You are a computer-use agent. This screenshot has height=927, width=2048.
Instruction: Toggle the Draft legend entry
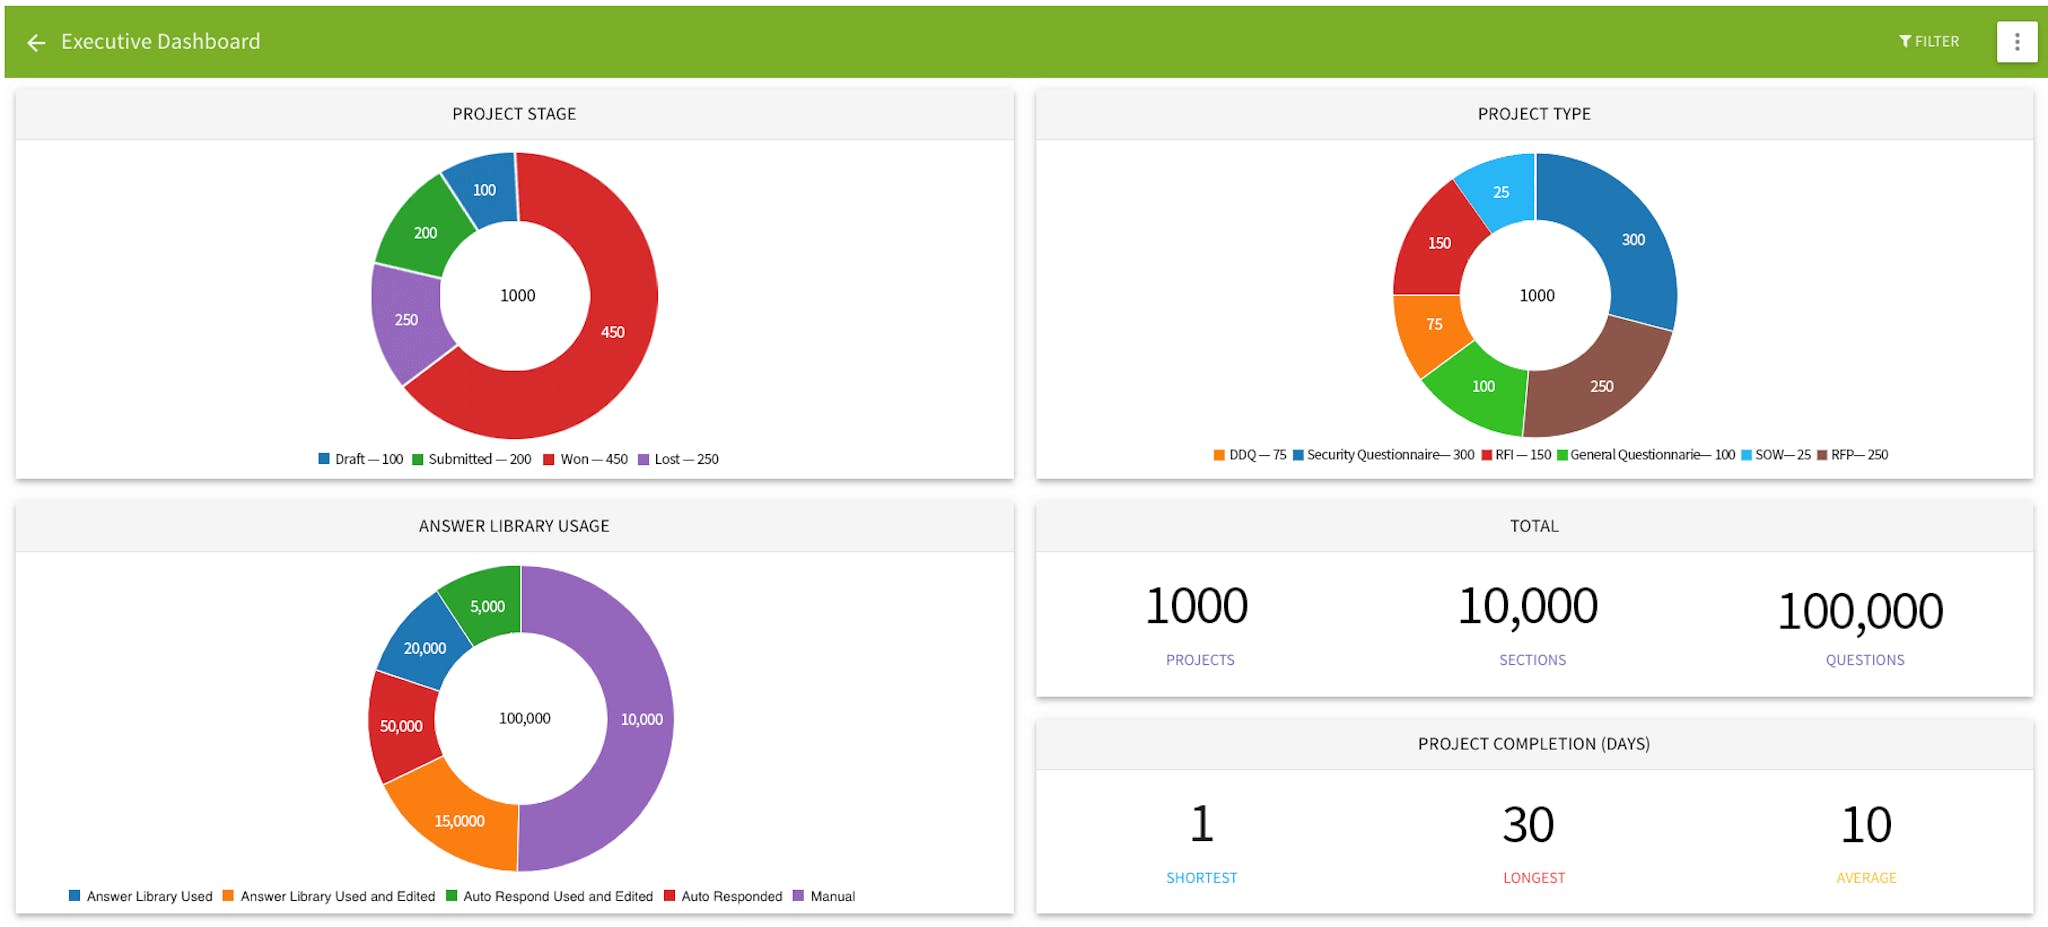(x=360, y=459)
